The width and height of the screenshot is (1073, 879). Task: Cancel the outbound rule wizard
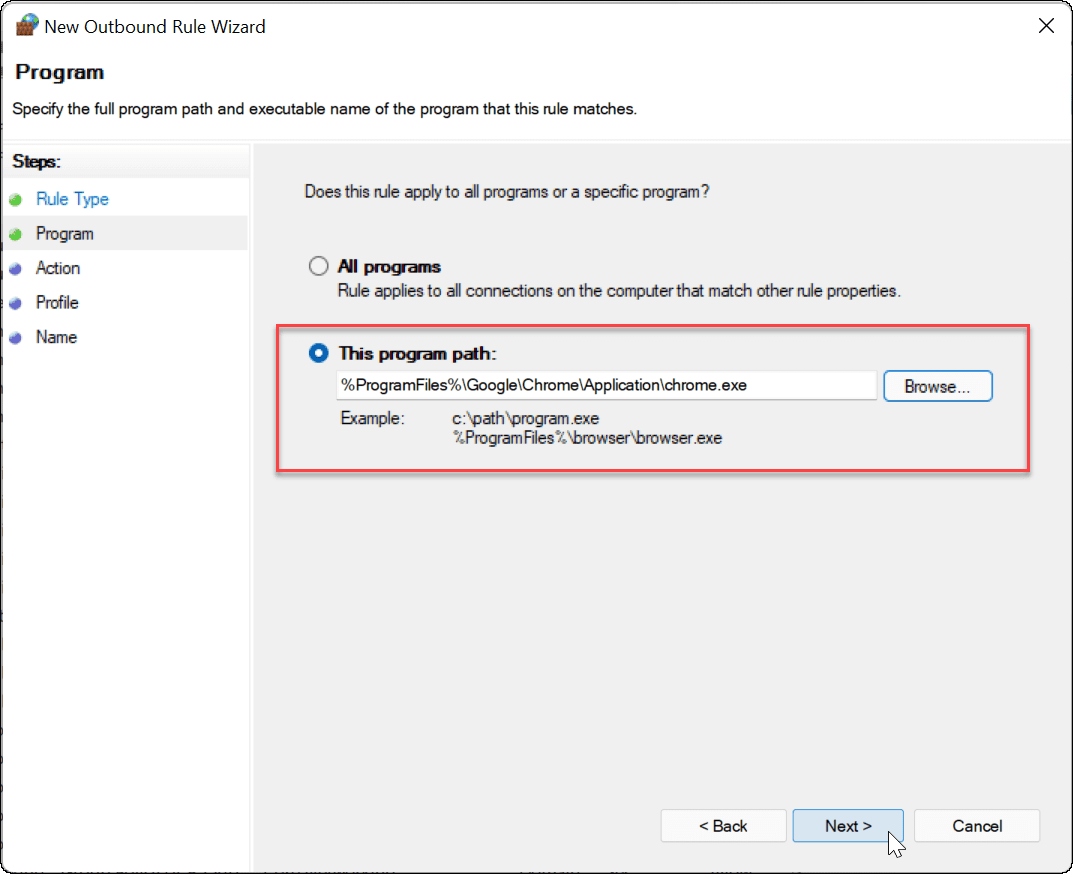coord(977,826)
